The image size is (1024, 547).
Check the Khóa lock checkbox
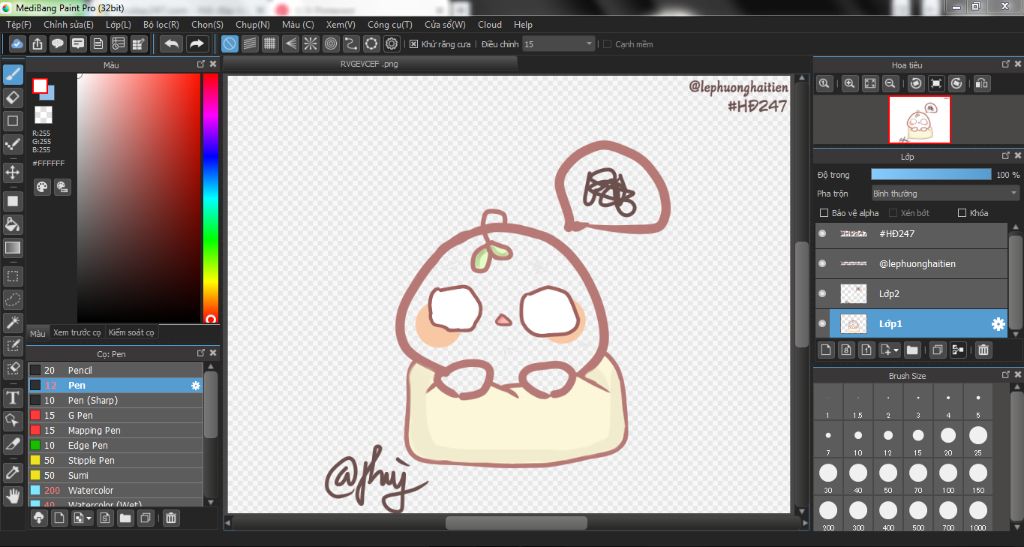tap(961, 213)
